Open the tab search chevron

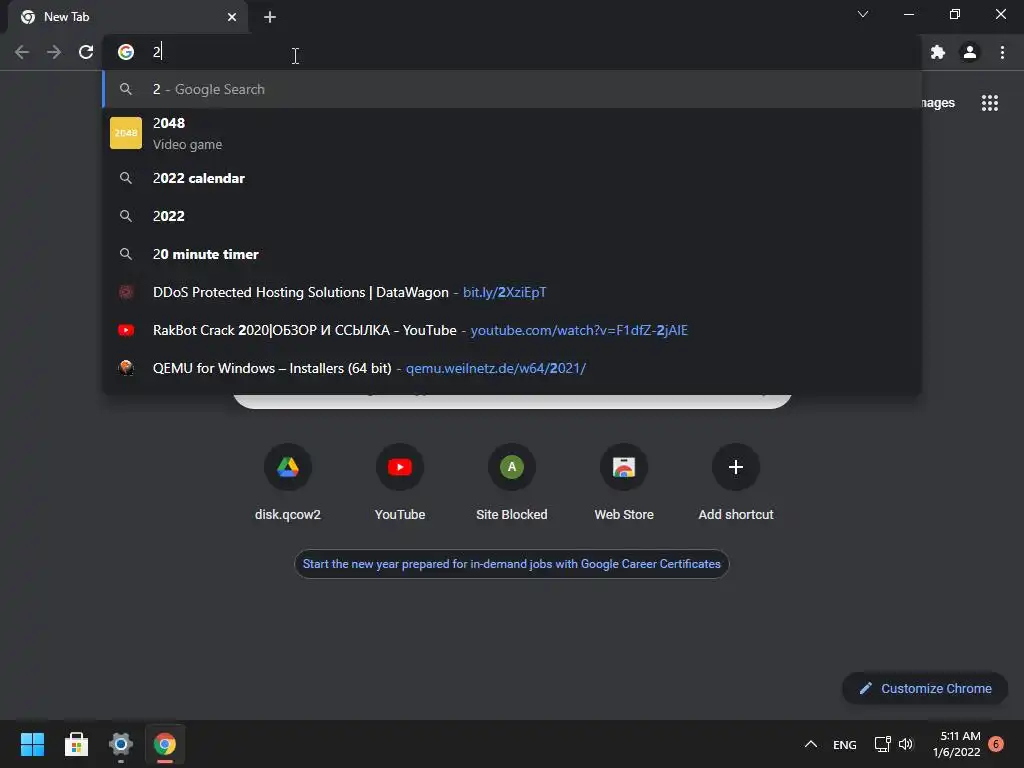(x=863, y=14)
